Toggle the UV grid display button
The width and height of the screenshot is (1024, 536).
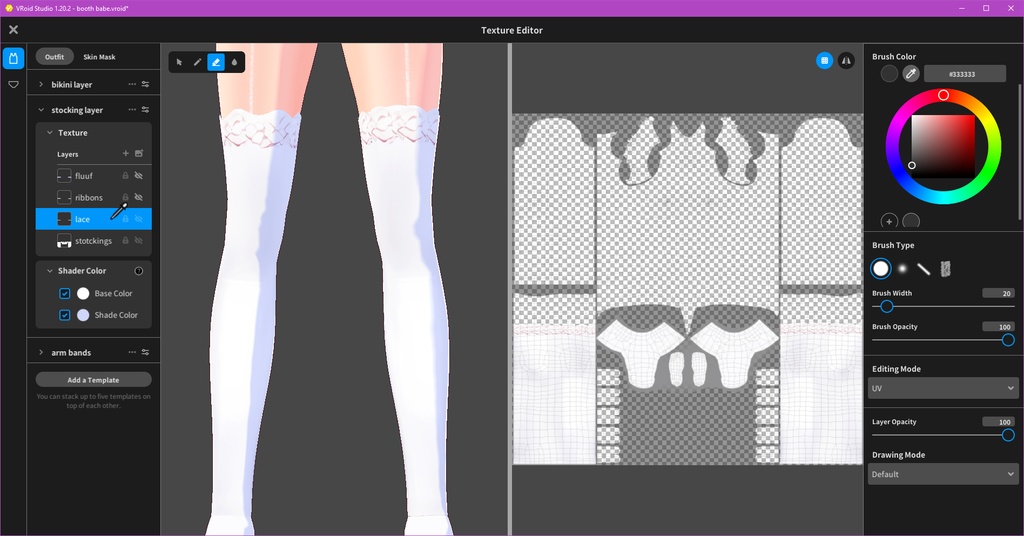824,61
